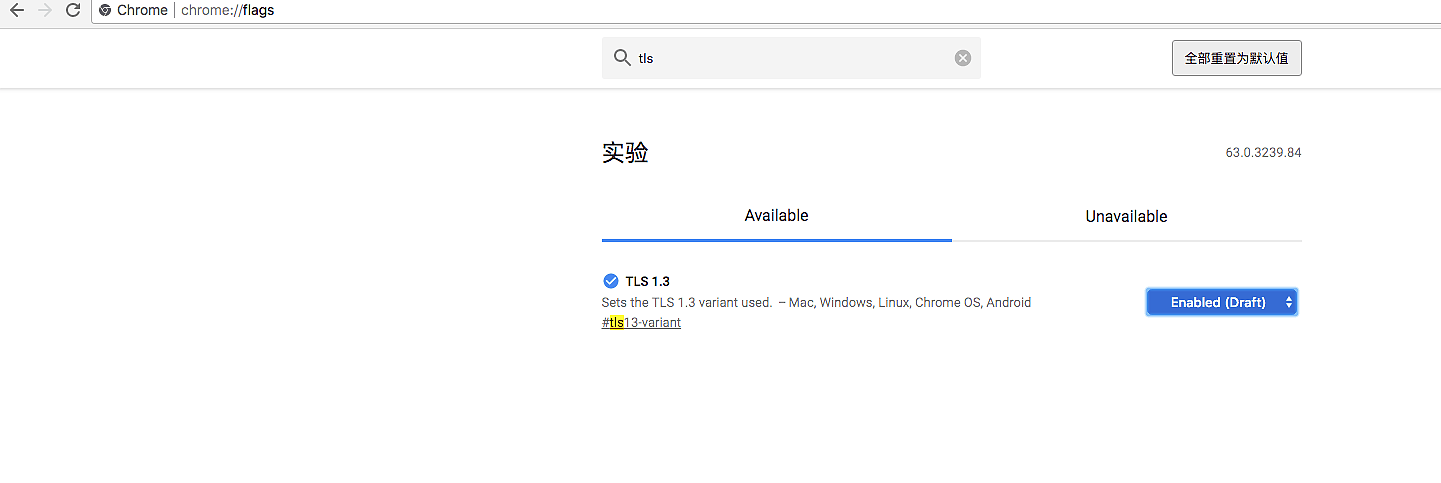Click the "Sets the TLS 1.3 variant used" description
The height and width of the screenshot is (483, 1441).
pyautogui.click(x=686, y=302)
